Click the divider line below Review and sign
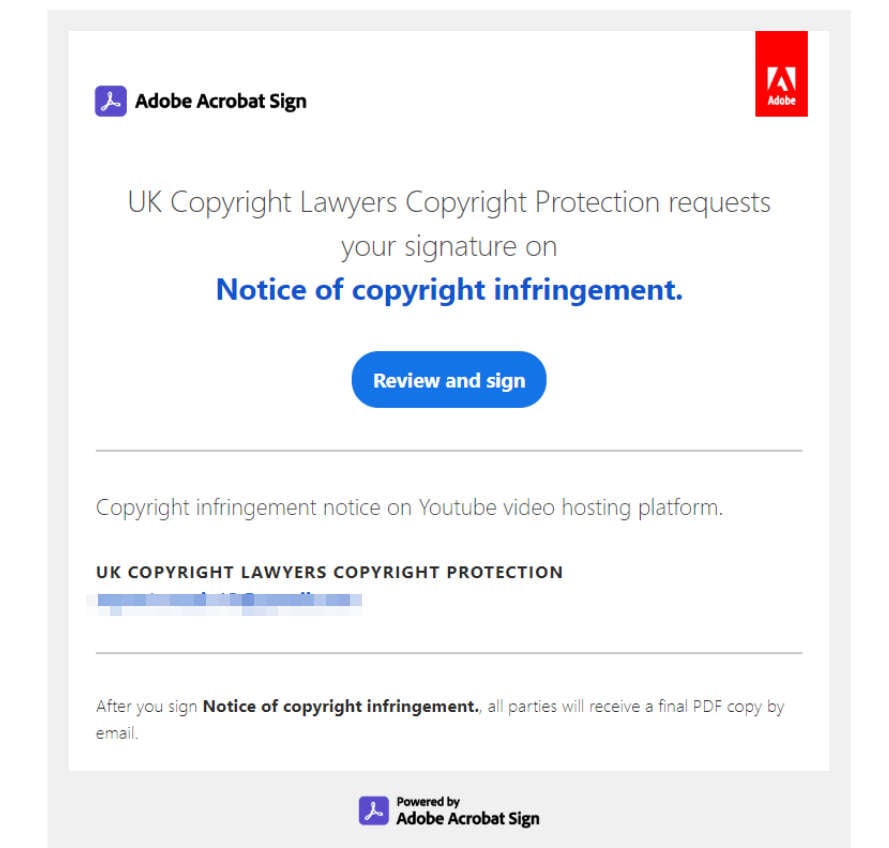Image resolution: width=889 pixels, height=848 pixels. (x=449, y=451)
